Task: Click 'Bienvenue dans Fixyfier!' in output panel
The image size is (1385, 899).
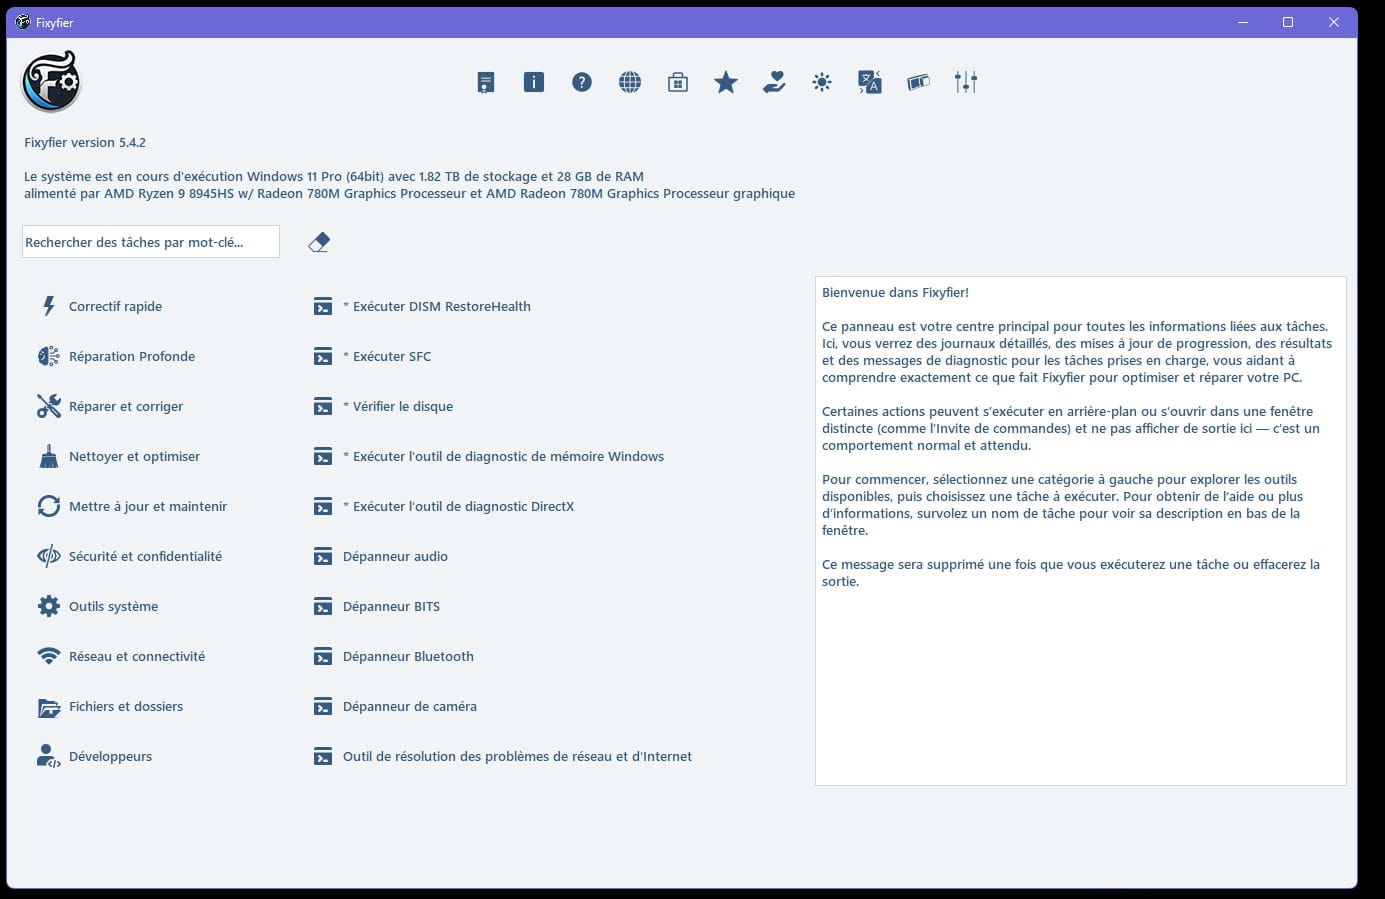Action: tap(895, 292)
